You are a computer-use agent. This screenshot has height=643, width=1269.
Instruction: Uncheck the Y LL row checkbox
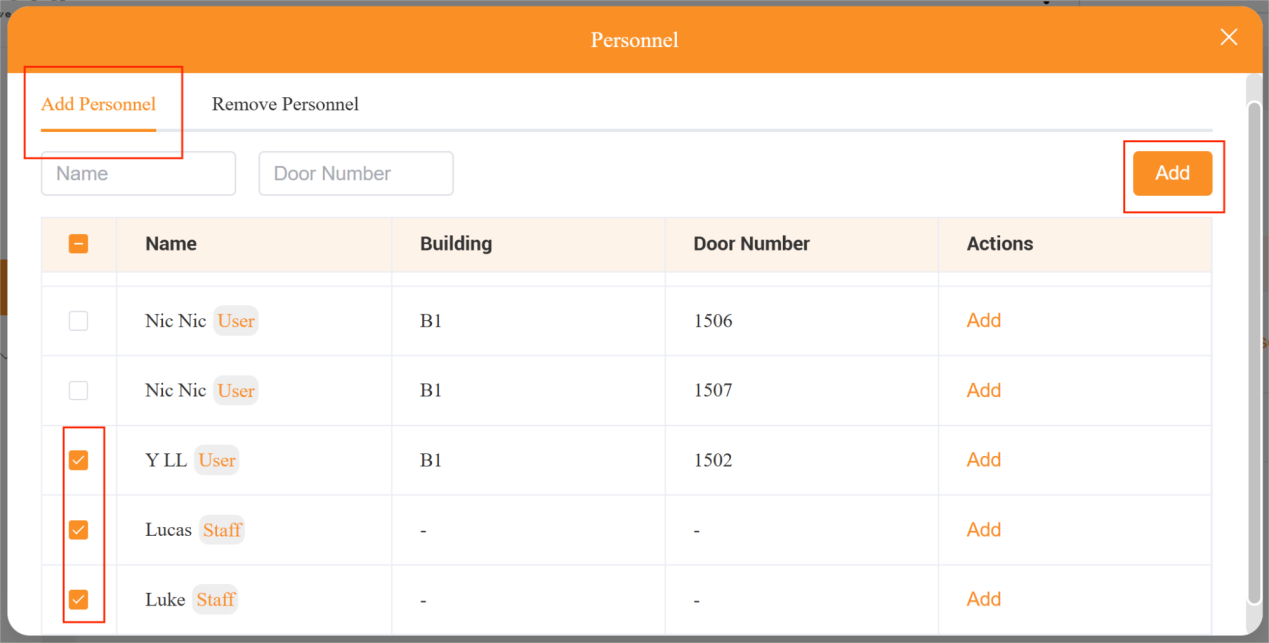coord(78,460)
